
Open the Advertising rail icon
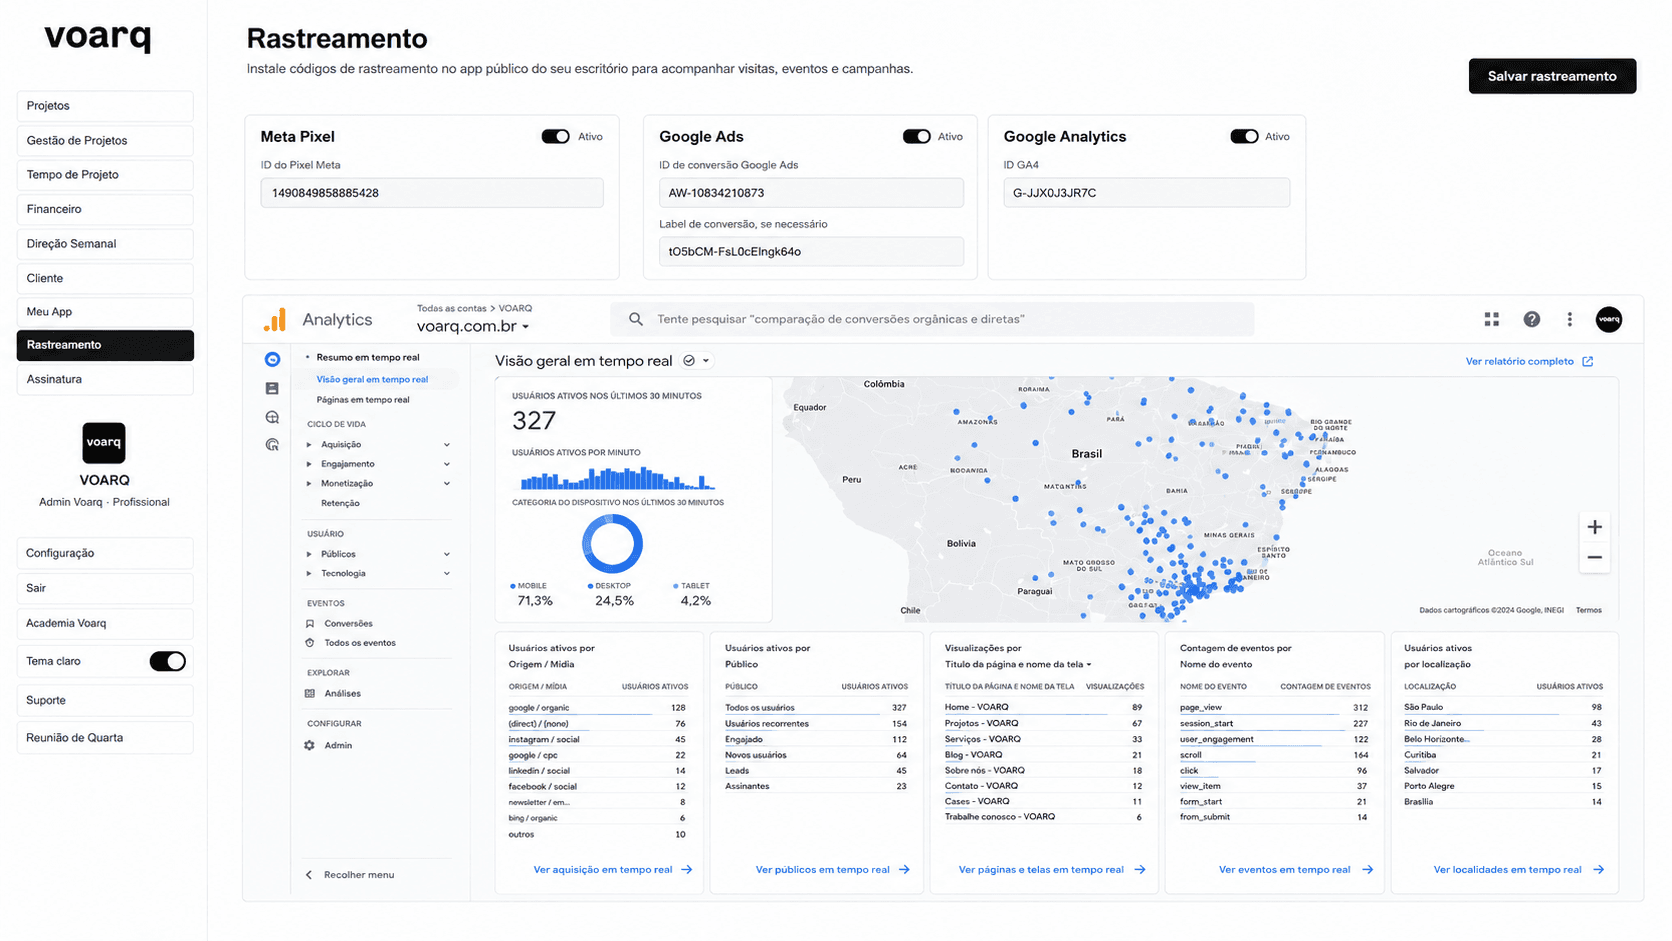pos(272,445)
